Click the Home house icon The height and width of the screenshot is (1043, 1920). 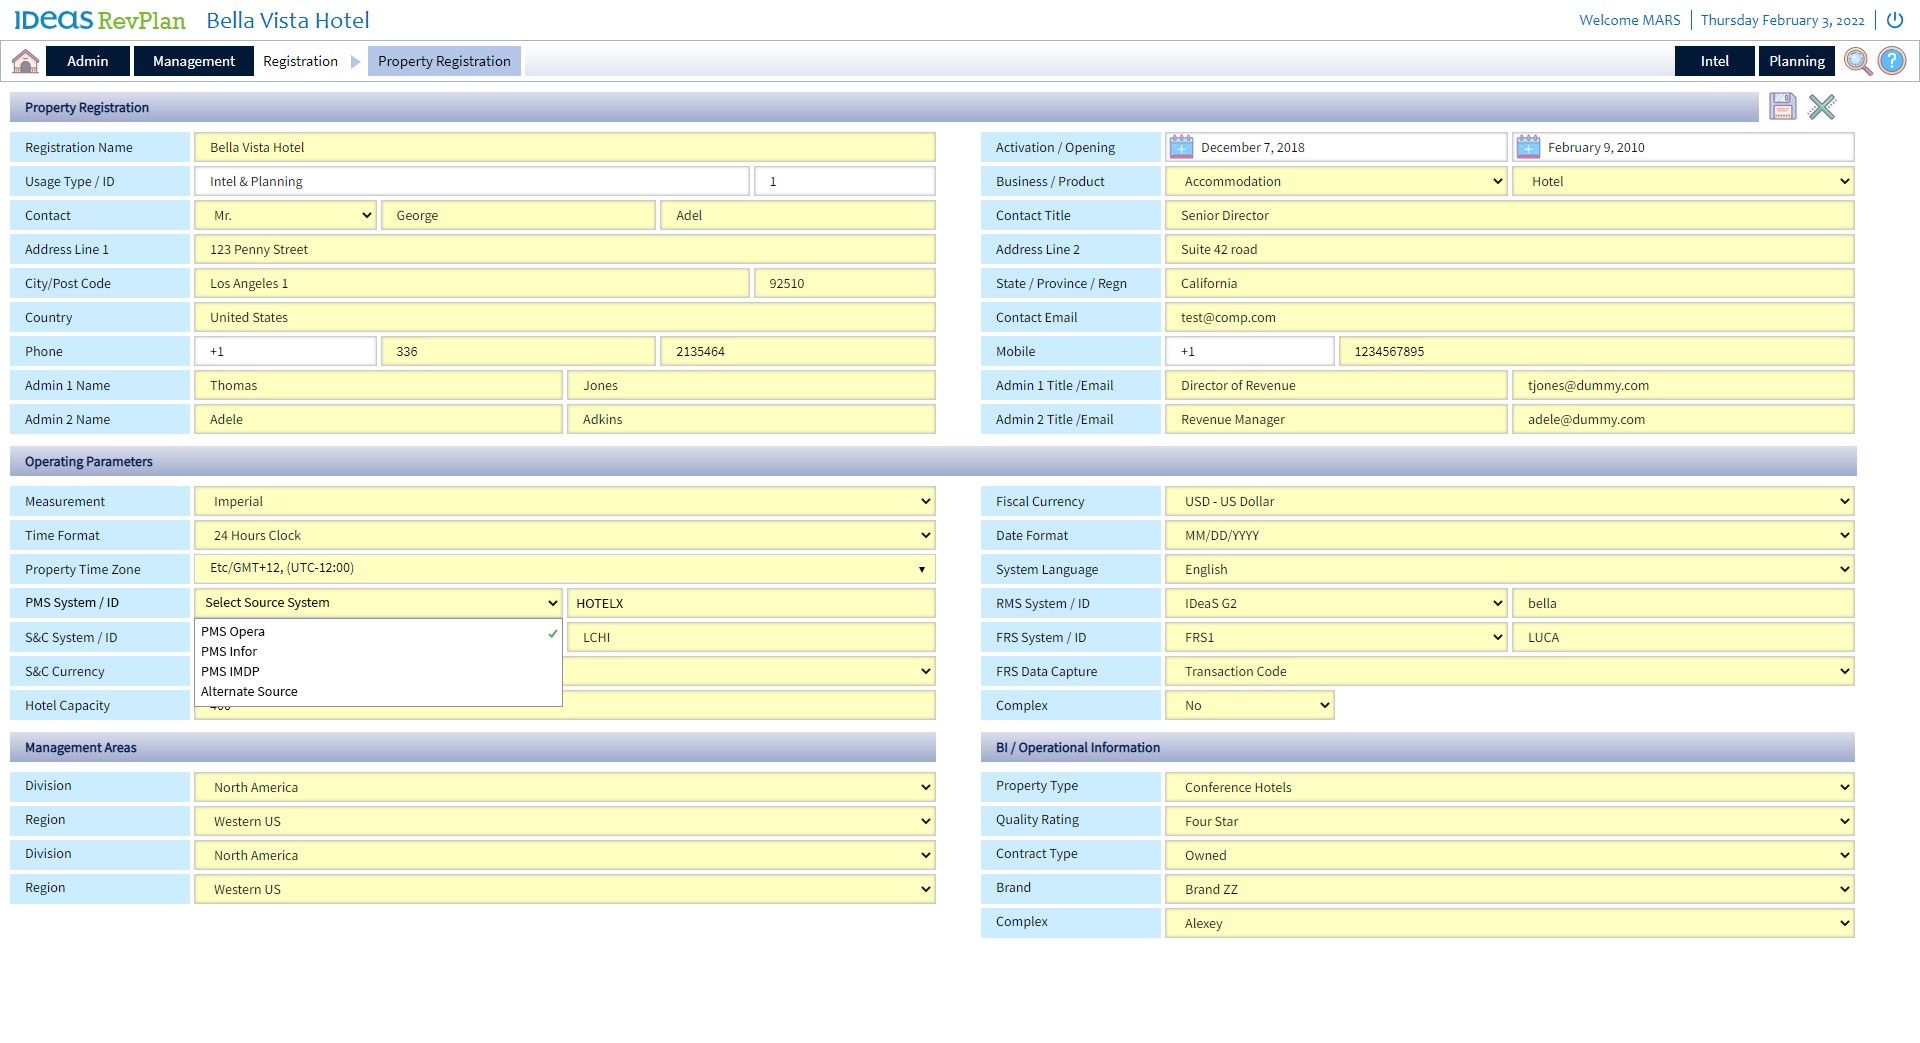pyautogui.click(x=26, y=61)
